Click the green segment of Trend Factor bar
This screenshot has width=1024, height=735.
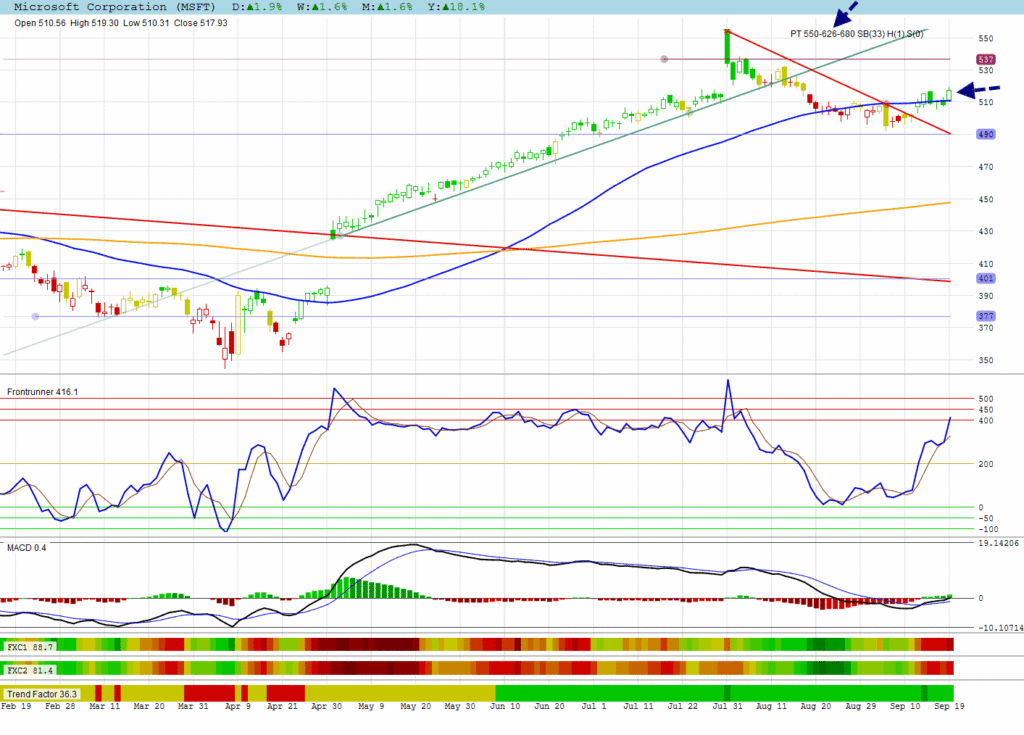click(x=720, y=693)
